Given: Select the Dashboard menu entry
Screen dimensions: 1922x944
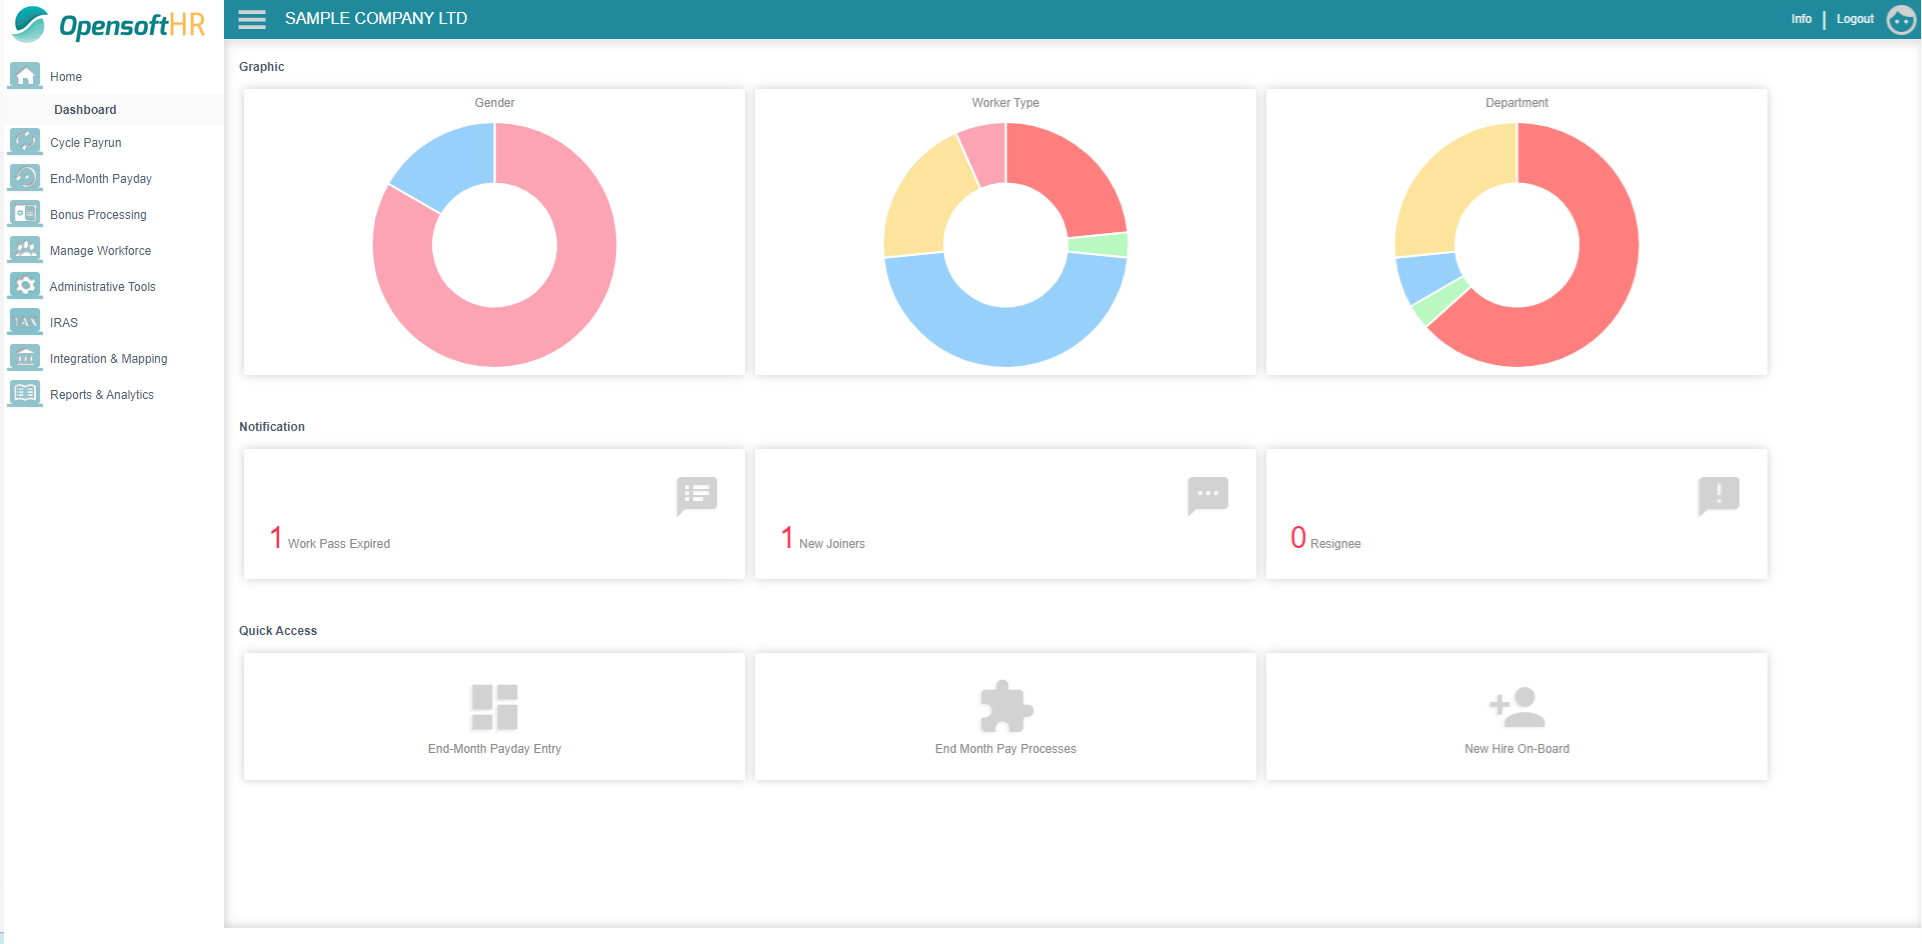Looking at the screenshot, I should tap(85, 109).
